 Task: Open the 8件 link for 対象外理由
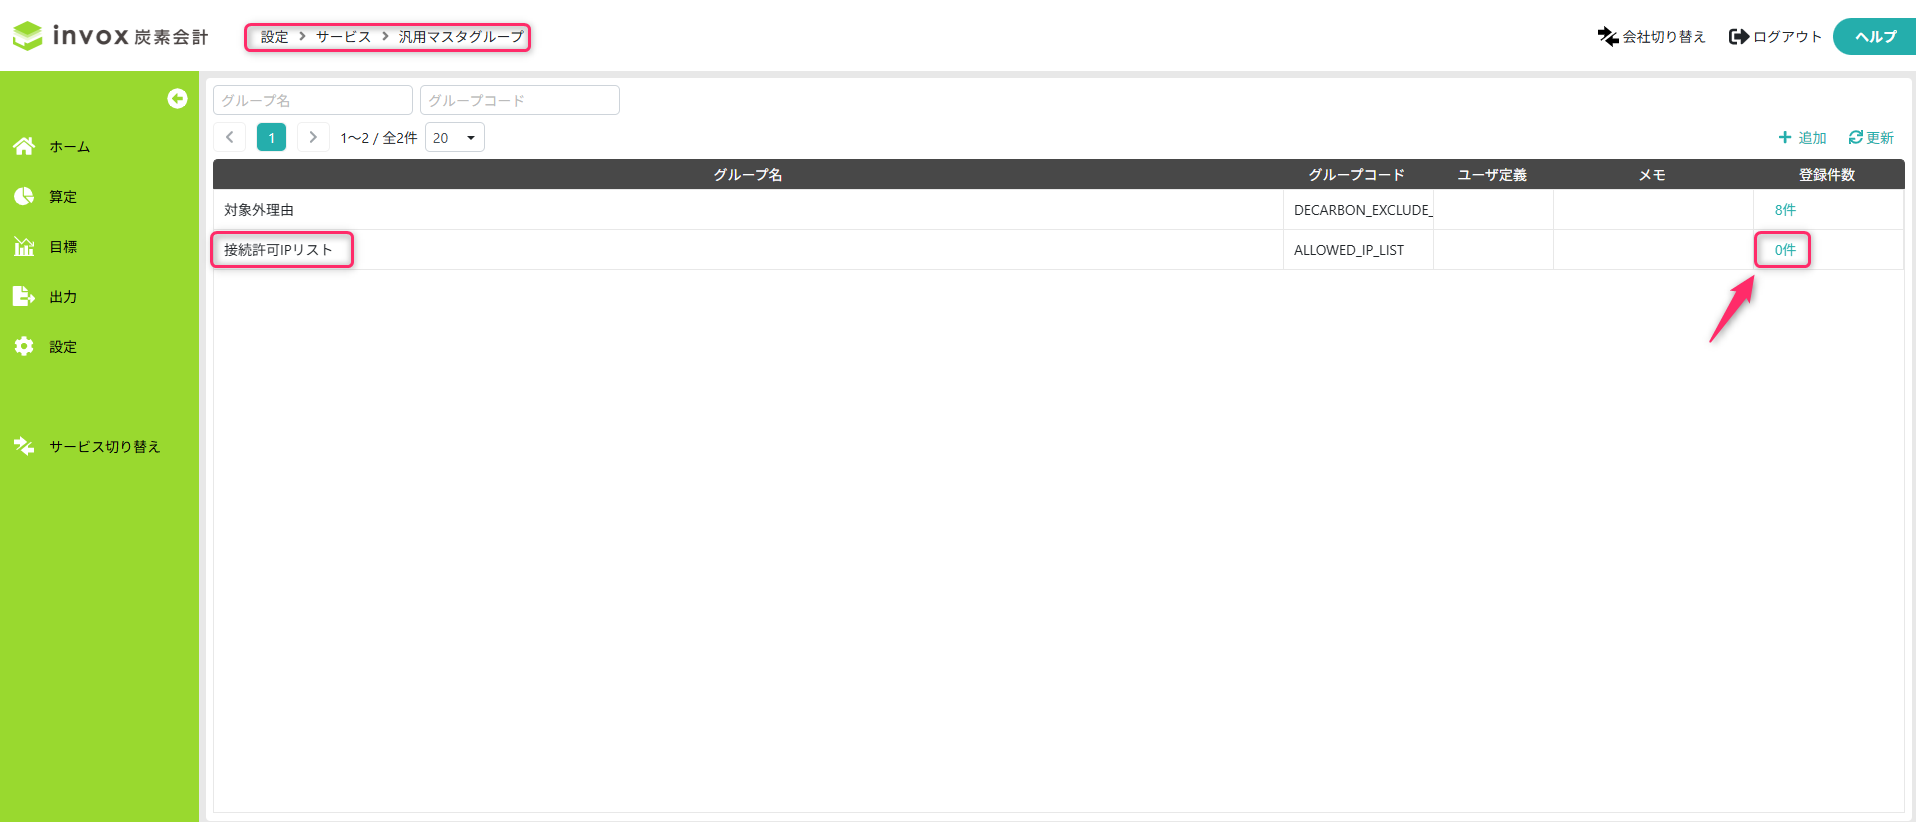(x=1784, y=210)
